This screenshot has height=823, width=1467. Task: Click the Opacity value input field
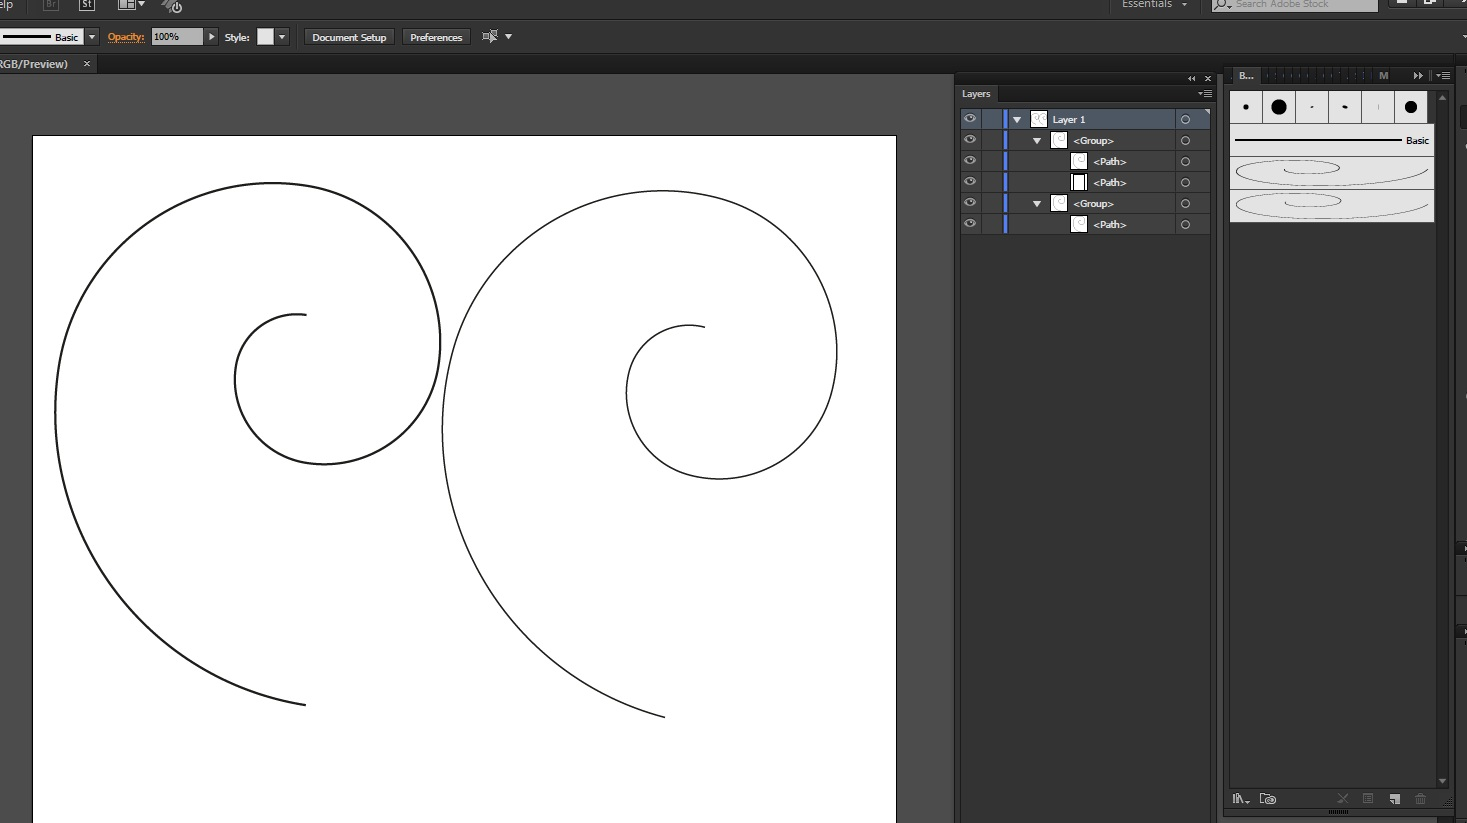pyautogui.click(x=177, y=37)
